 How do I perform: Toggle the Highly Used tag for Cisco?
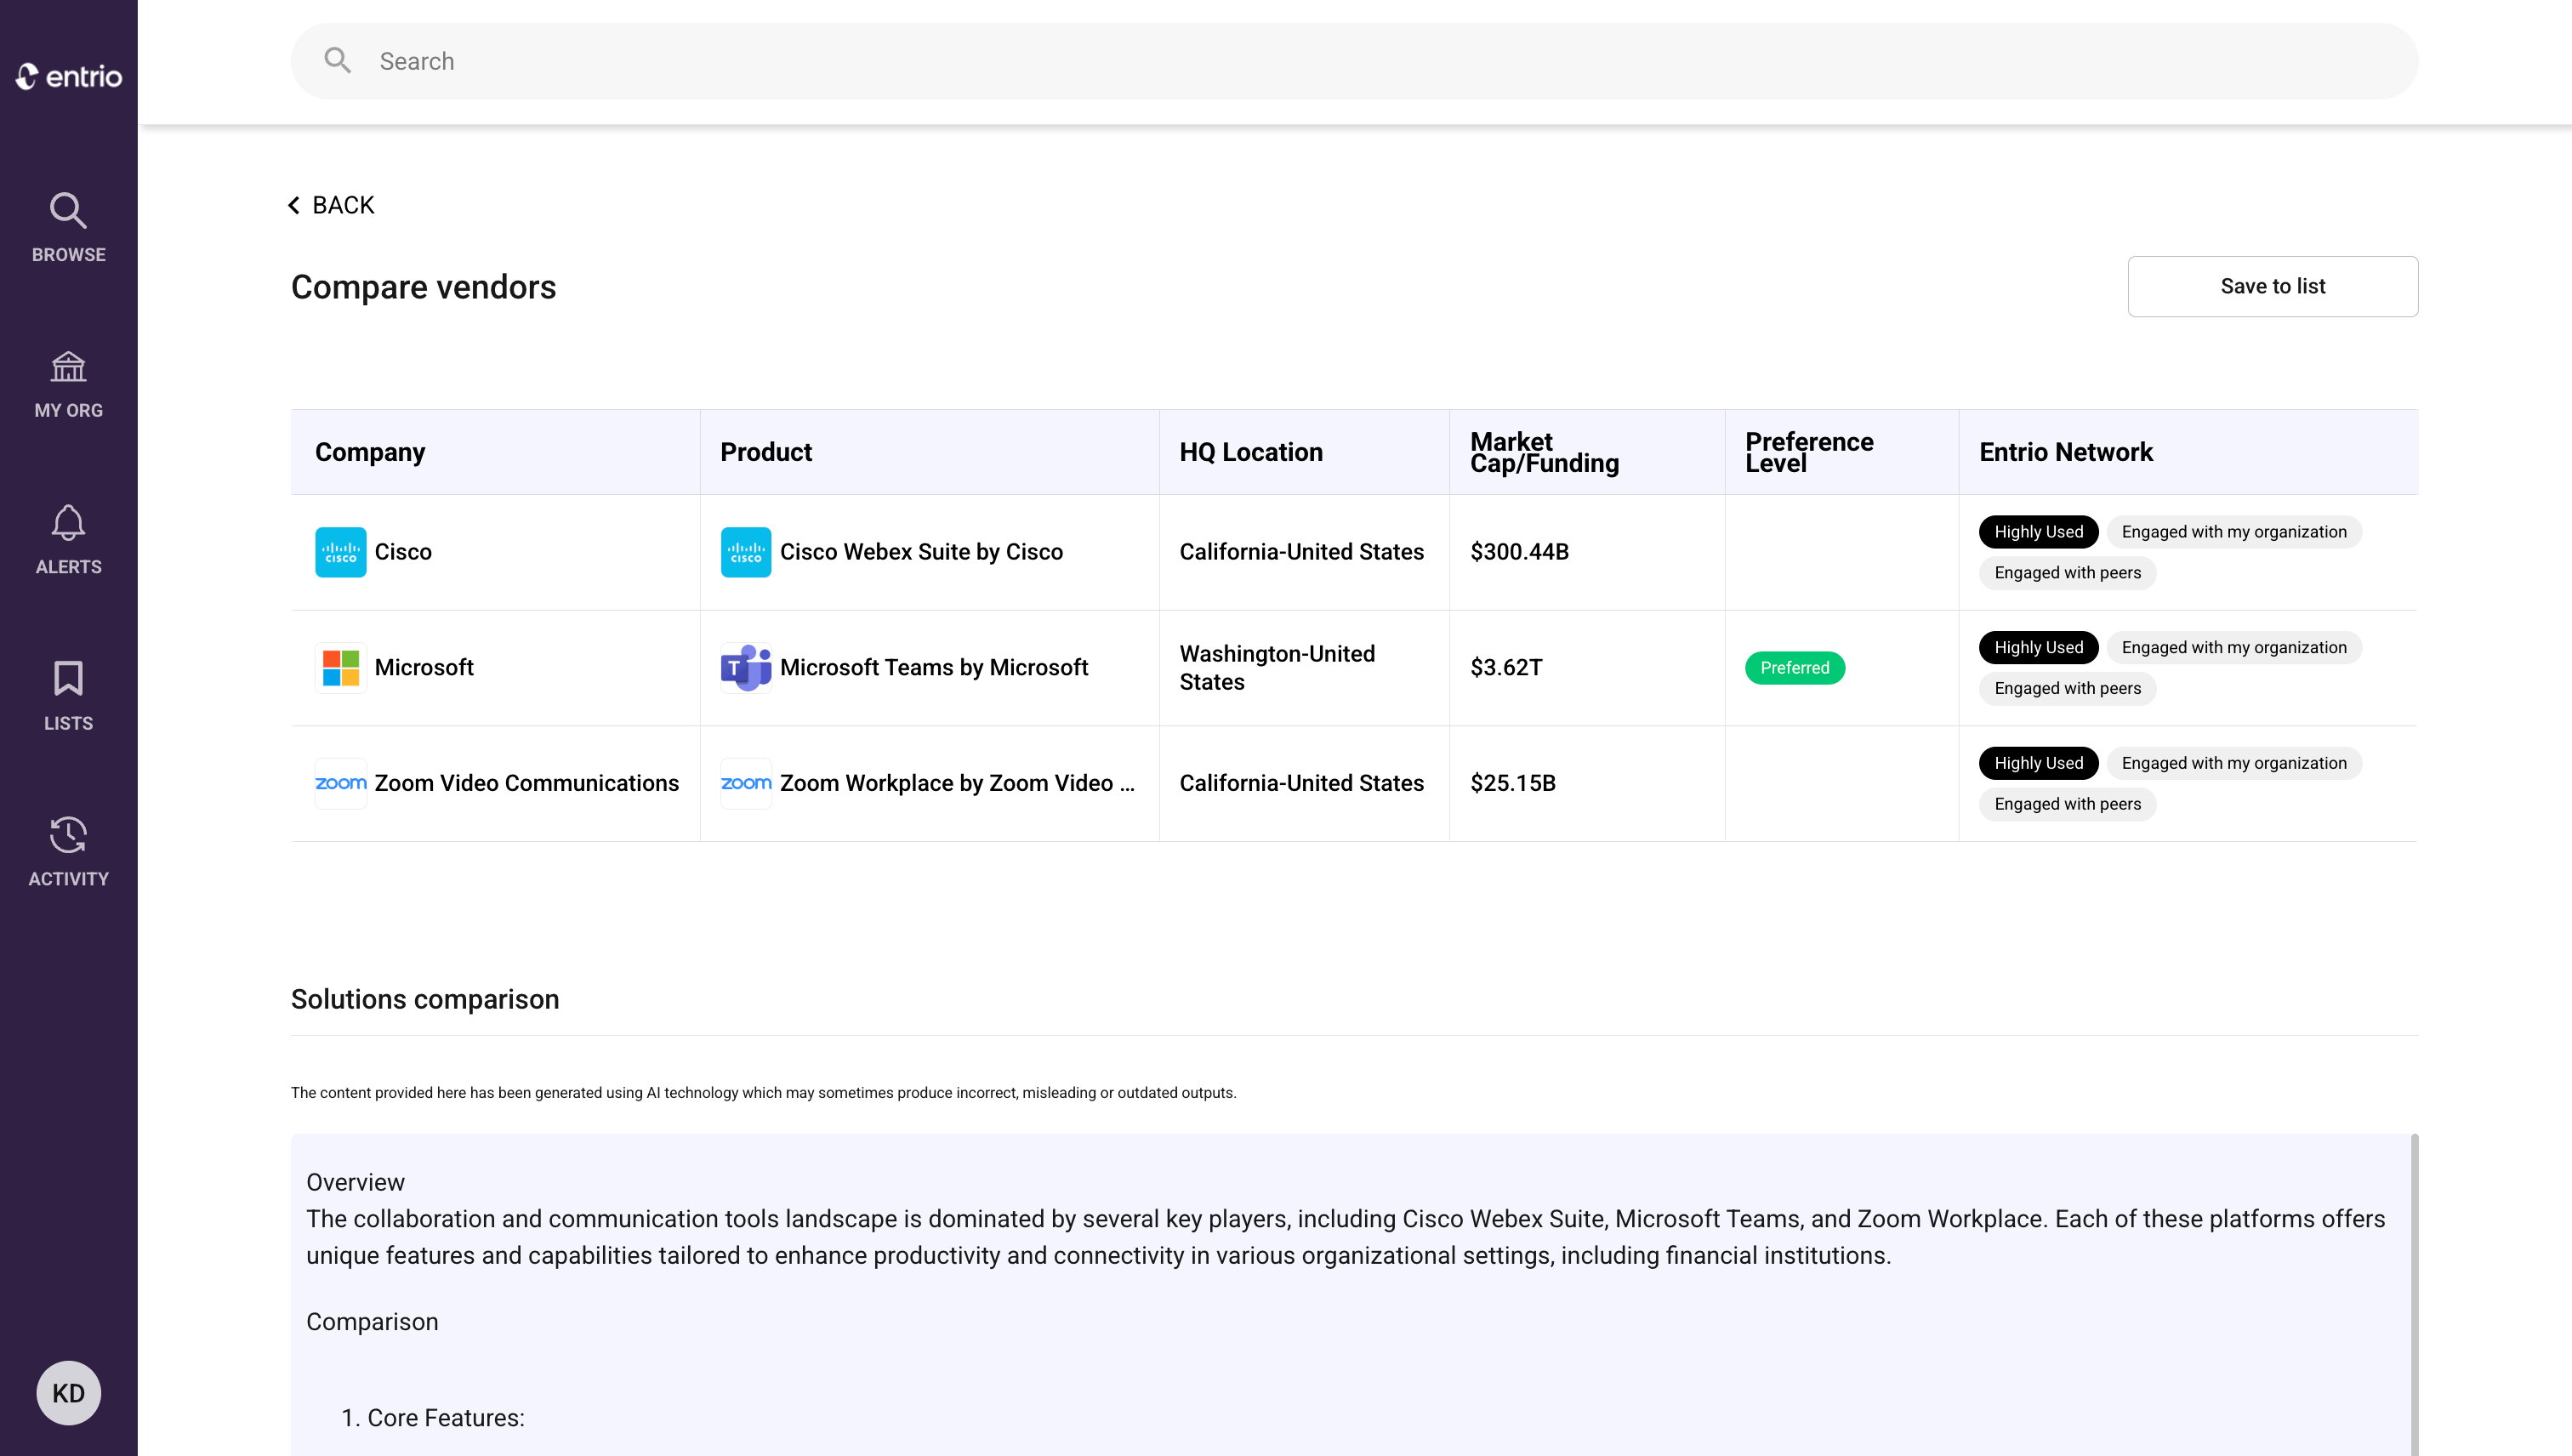(x=2037, y=531)
